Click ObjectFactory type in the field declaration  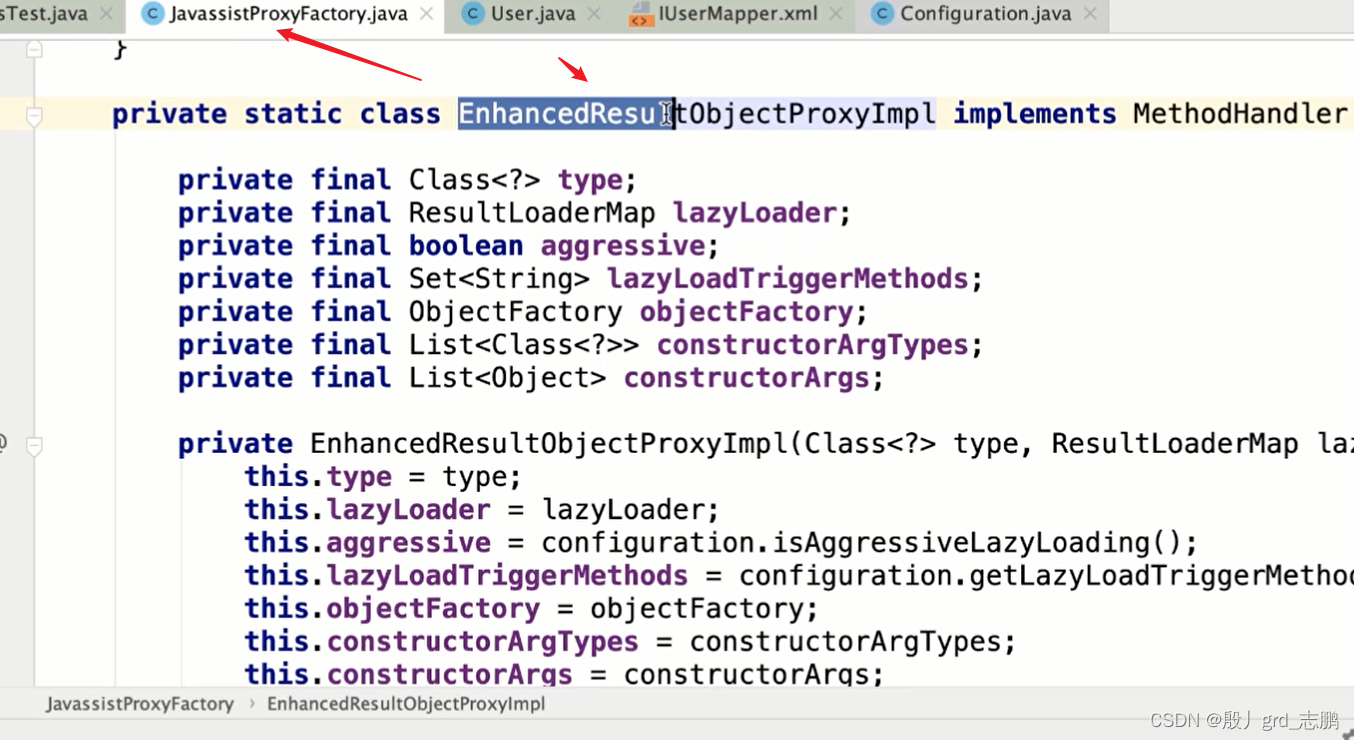515,312
